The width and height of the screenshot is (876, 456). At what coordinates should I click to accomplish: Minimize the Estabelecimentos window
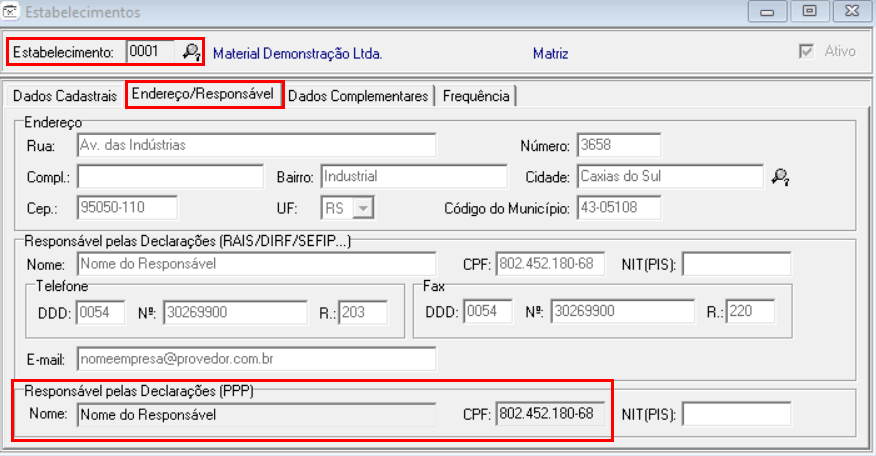(x=767, y=13)
